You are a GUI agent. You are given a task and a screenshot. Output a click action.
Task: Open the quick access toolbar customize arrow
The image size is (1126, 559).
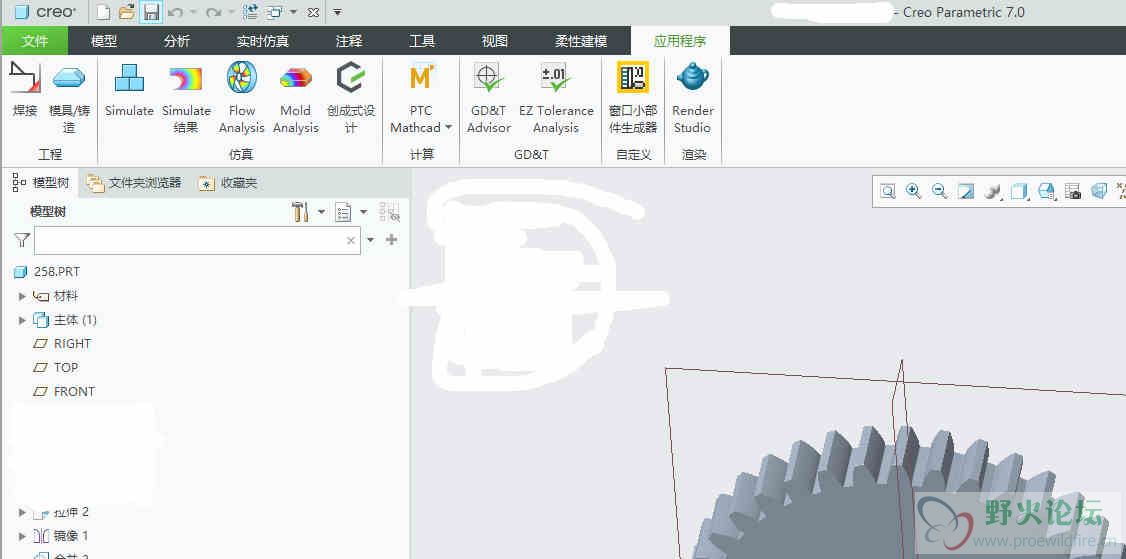(x=338, y=12)
